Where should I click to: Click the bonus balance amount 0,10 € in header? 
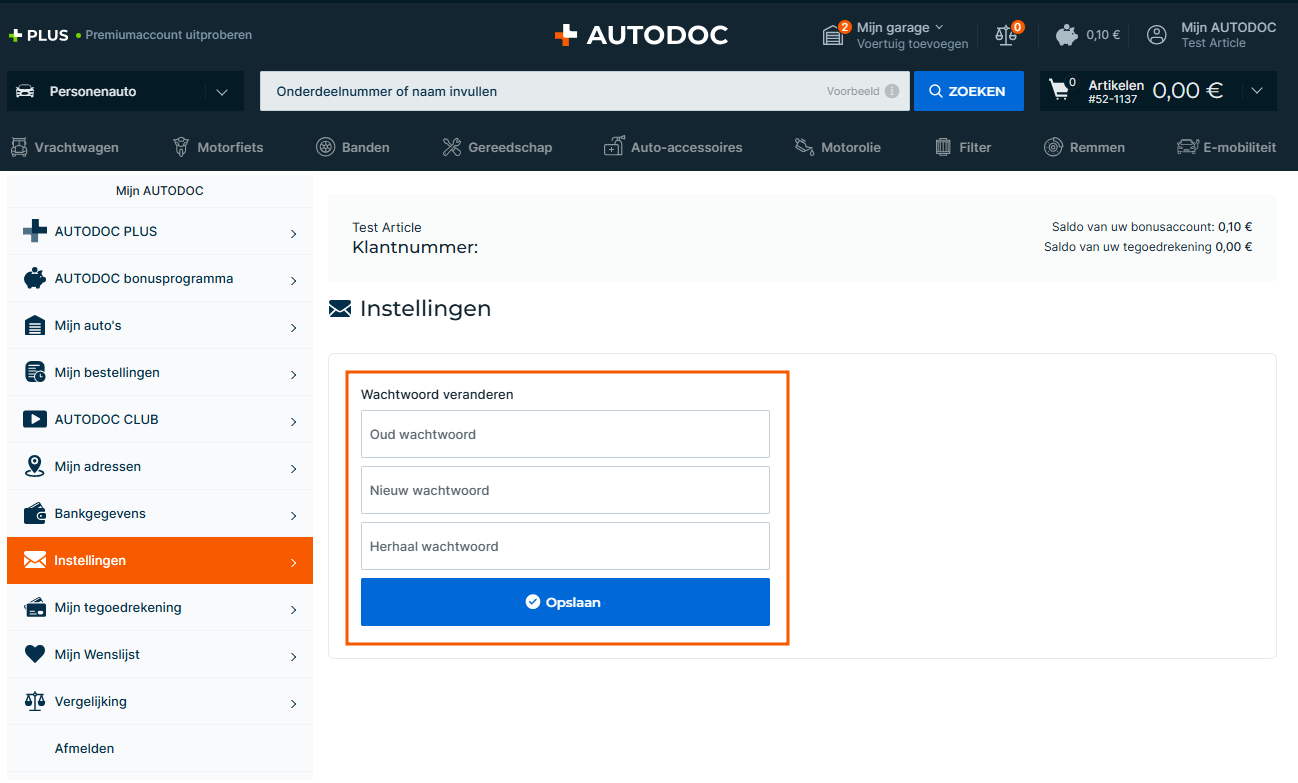[1104, 35]
